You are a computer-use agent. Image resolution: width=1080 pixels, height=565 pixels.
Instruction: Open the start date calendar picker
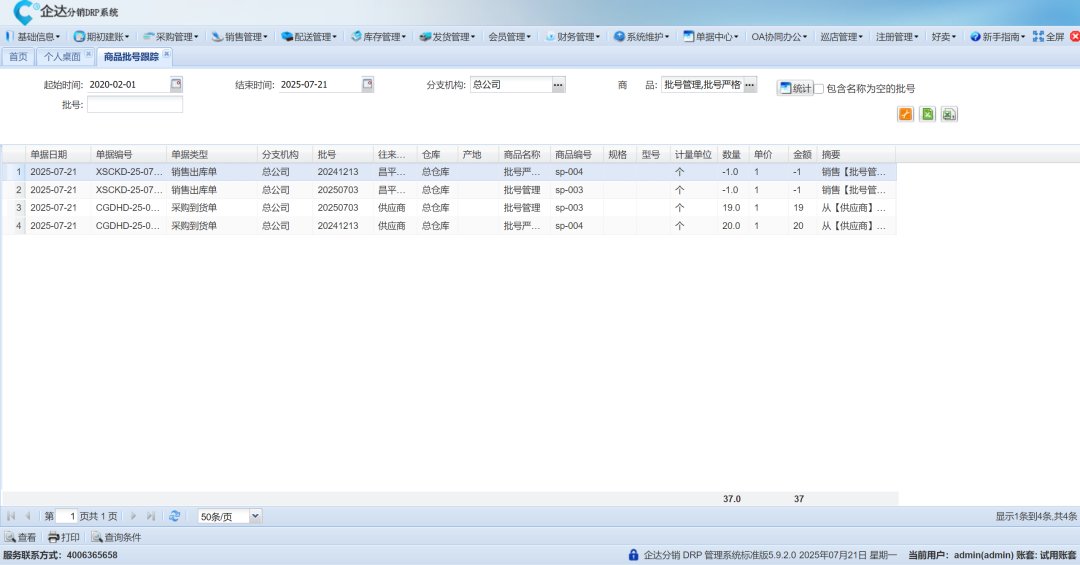176,85
